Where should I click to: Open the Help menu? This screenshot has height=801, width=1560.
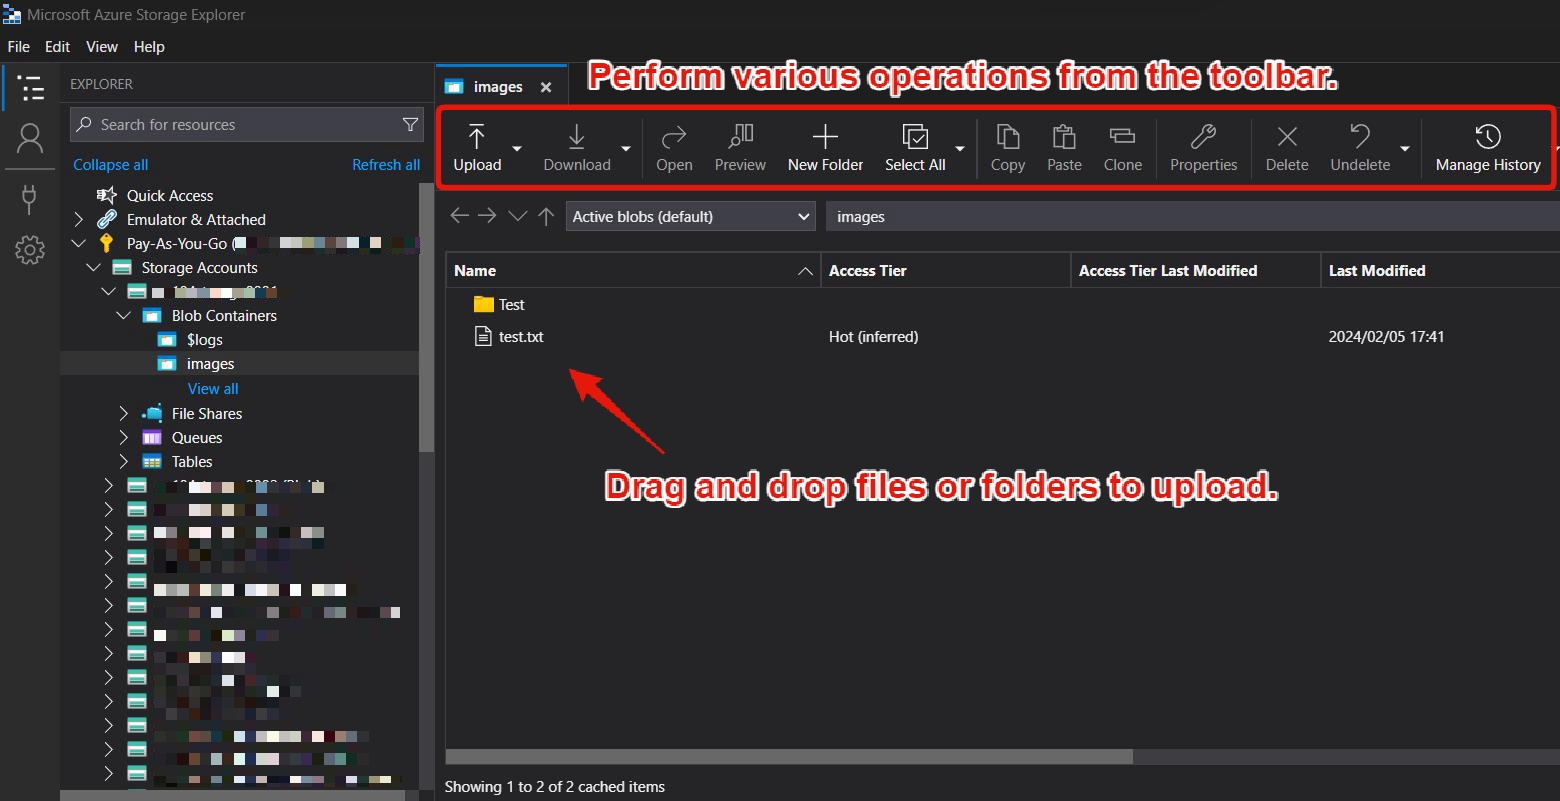pyautogui.click(x=149, y=46)
